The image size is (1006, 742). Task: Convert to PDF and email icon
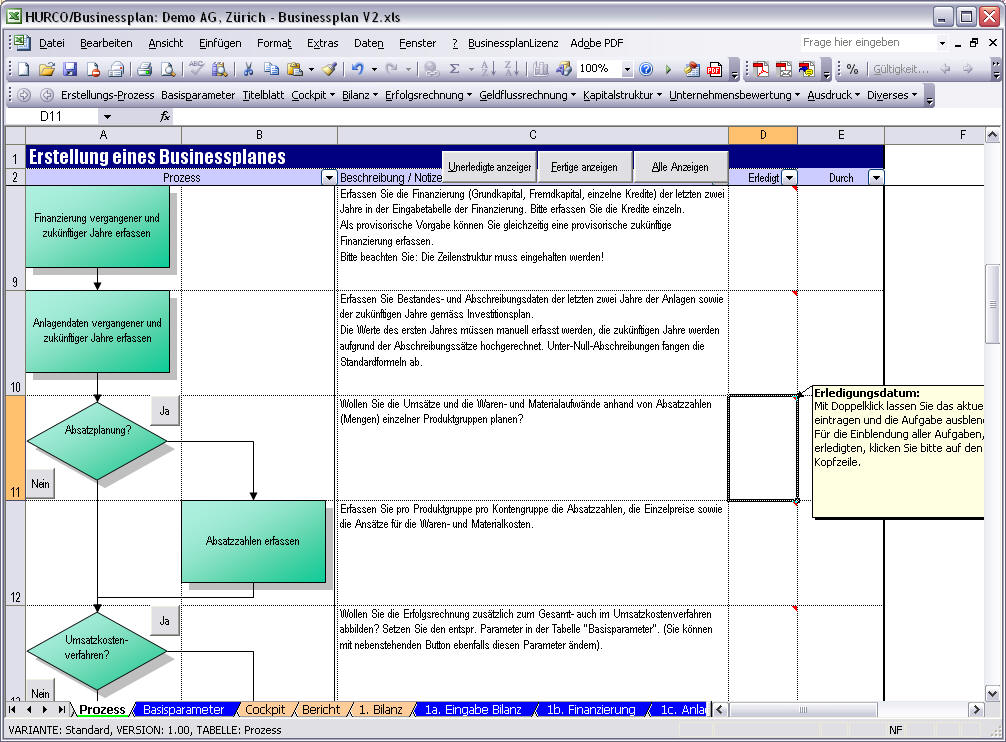point(783,69)
